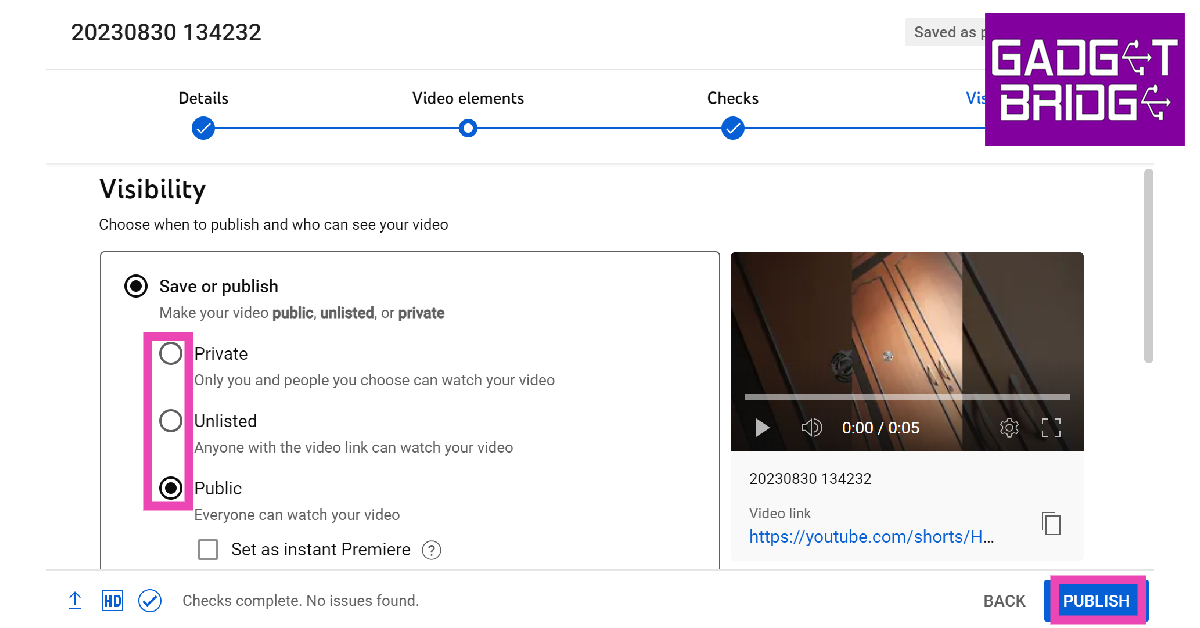1200x628 pixels.
Task: Select the Private visibility option
Action: coord(171,354)
